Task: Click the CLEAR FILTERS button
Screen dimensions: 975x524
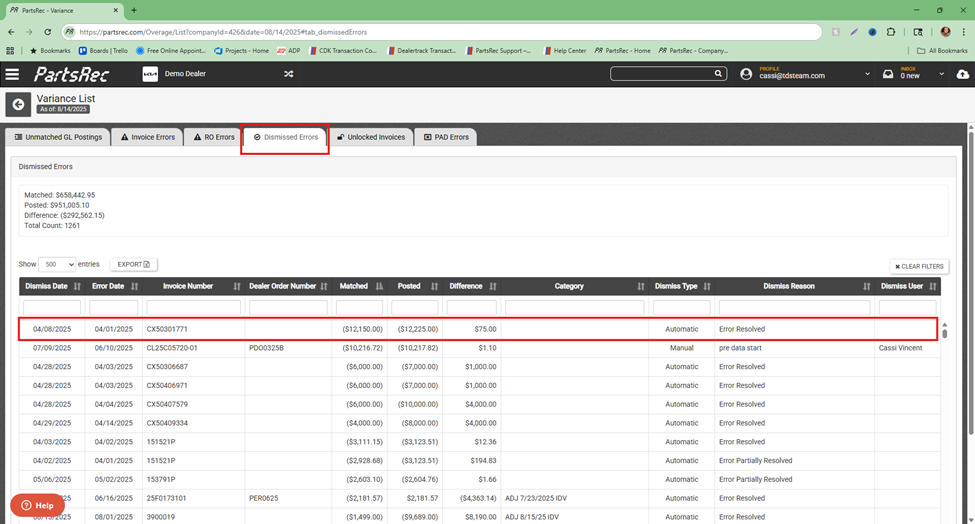Action: pos(919,266)
